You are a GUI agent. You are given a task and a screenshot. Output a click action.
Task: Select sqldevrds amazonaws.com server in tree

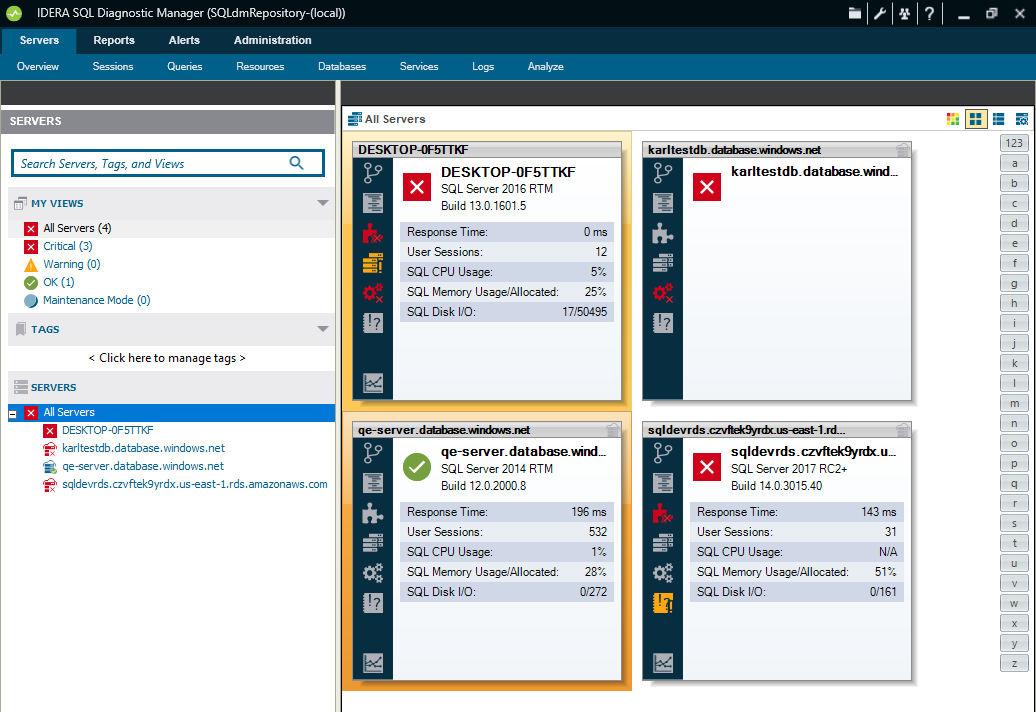coord(195,484)
